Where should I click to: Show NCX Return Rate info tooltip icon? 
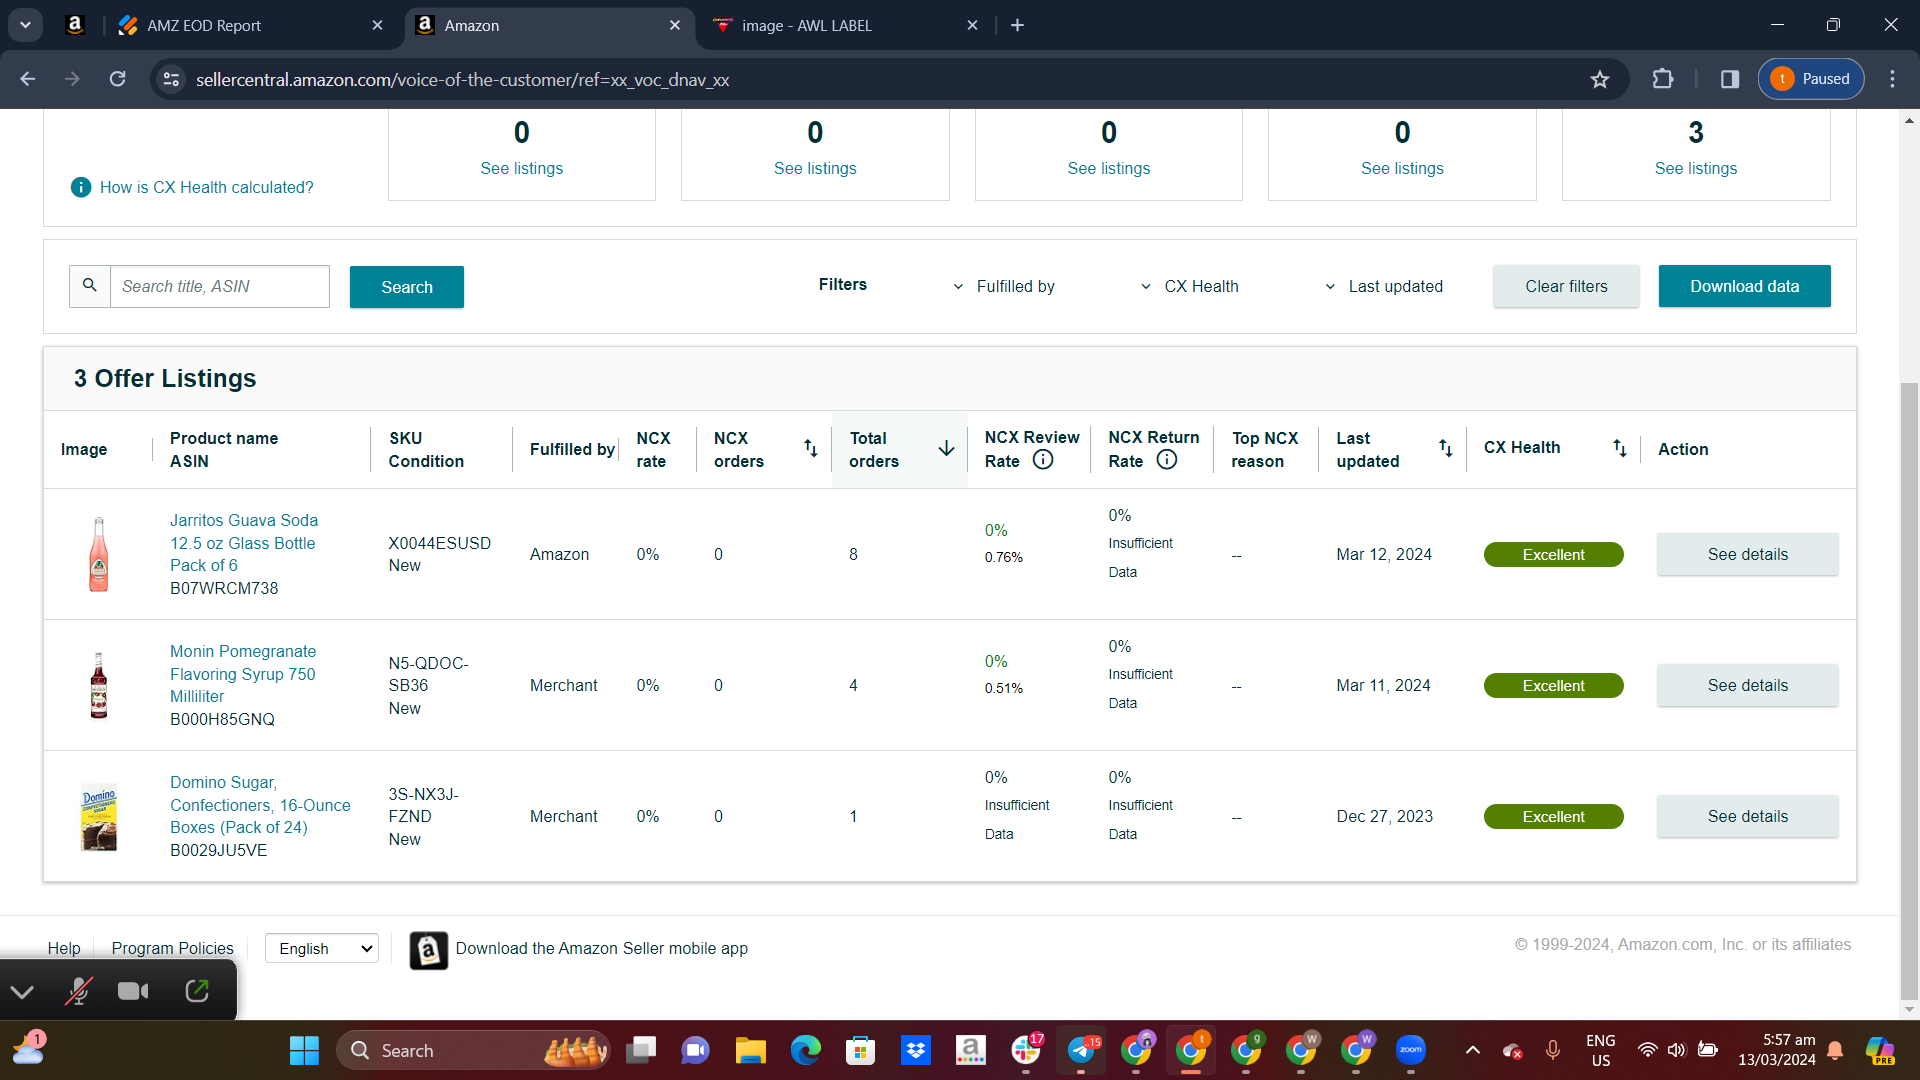point(1167,460)
